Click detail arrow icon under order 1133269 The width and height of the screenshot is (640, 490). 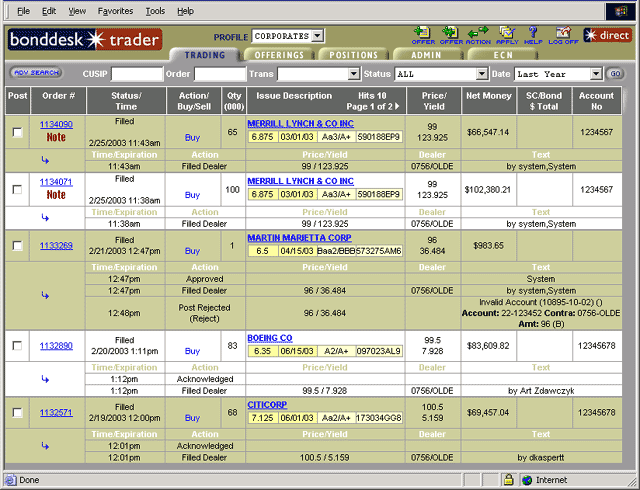tap(45, 295)
